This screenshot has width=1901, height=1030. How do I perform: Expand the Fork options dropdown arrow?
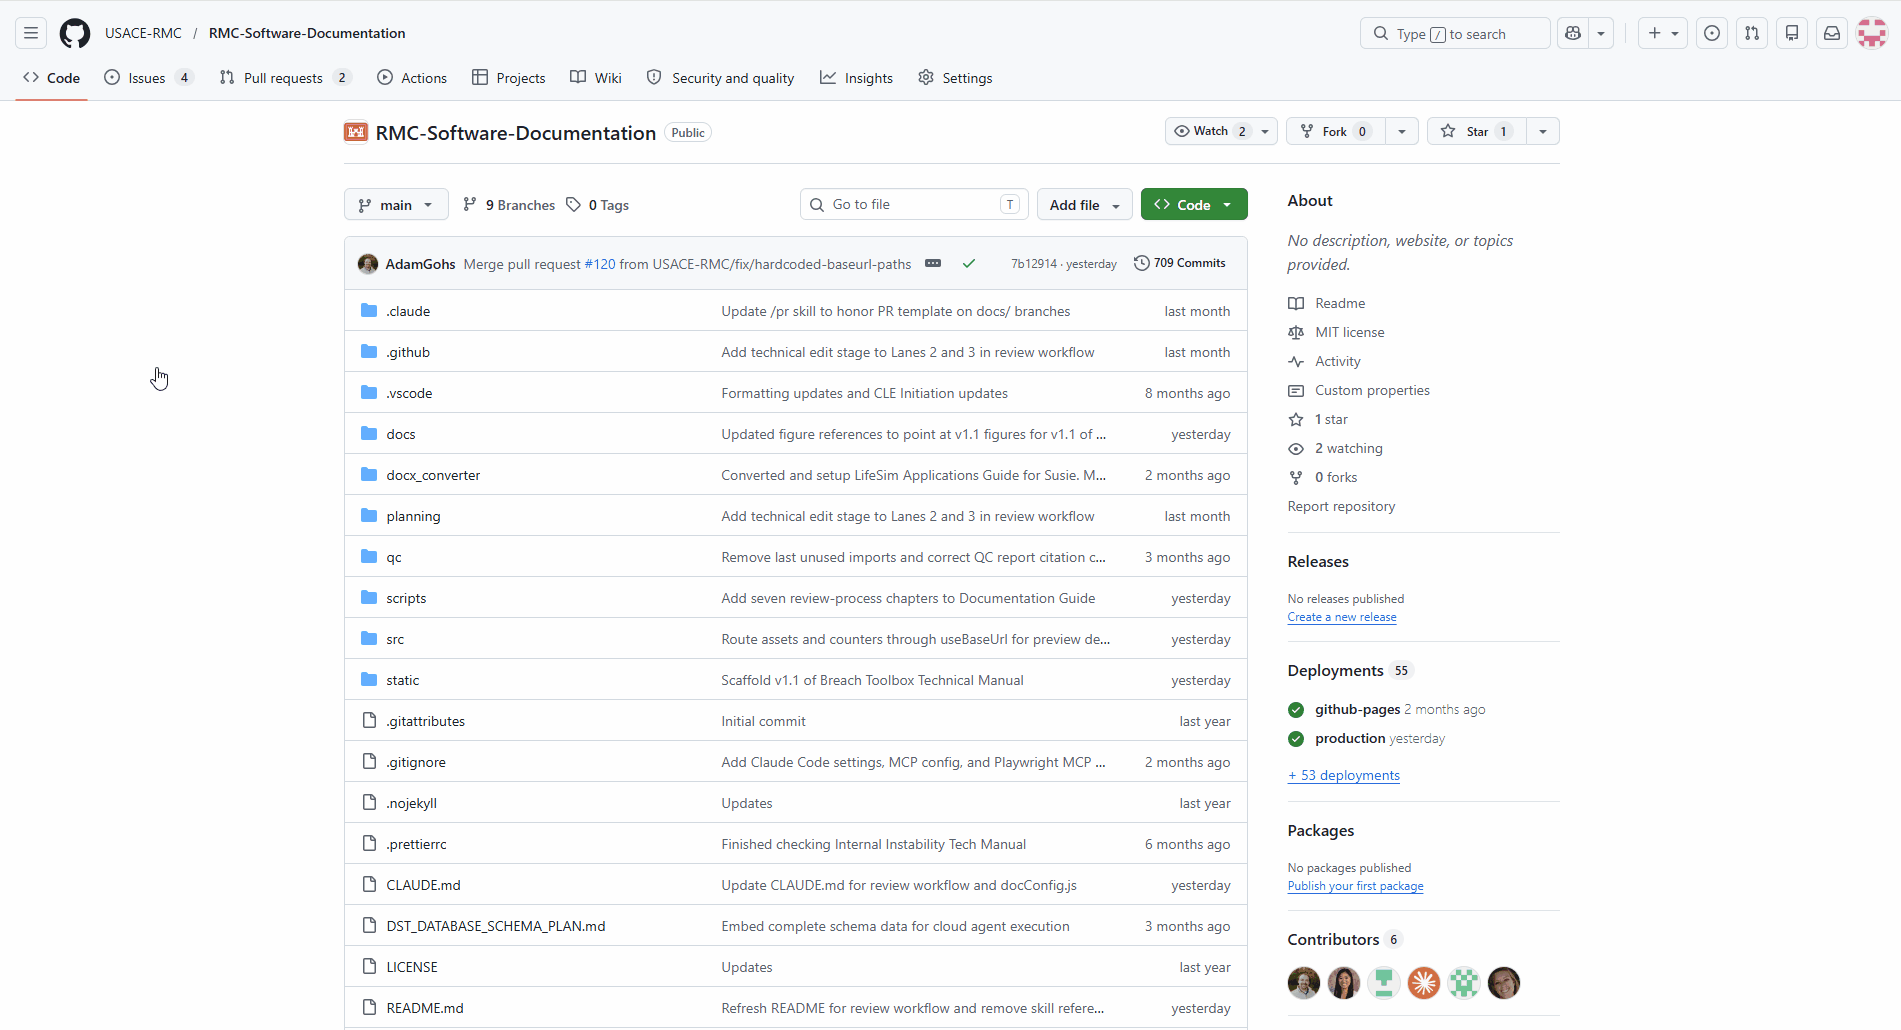click(1402, 131)
